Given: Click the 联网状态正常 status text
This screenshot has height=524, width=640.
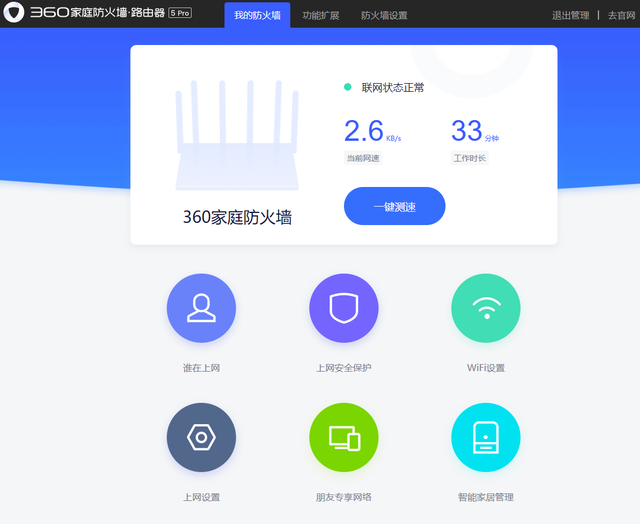Looking at the screenshot, I should [x=393, y=87].
